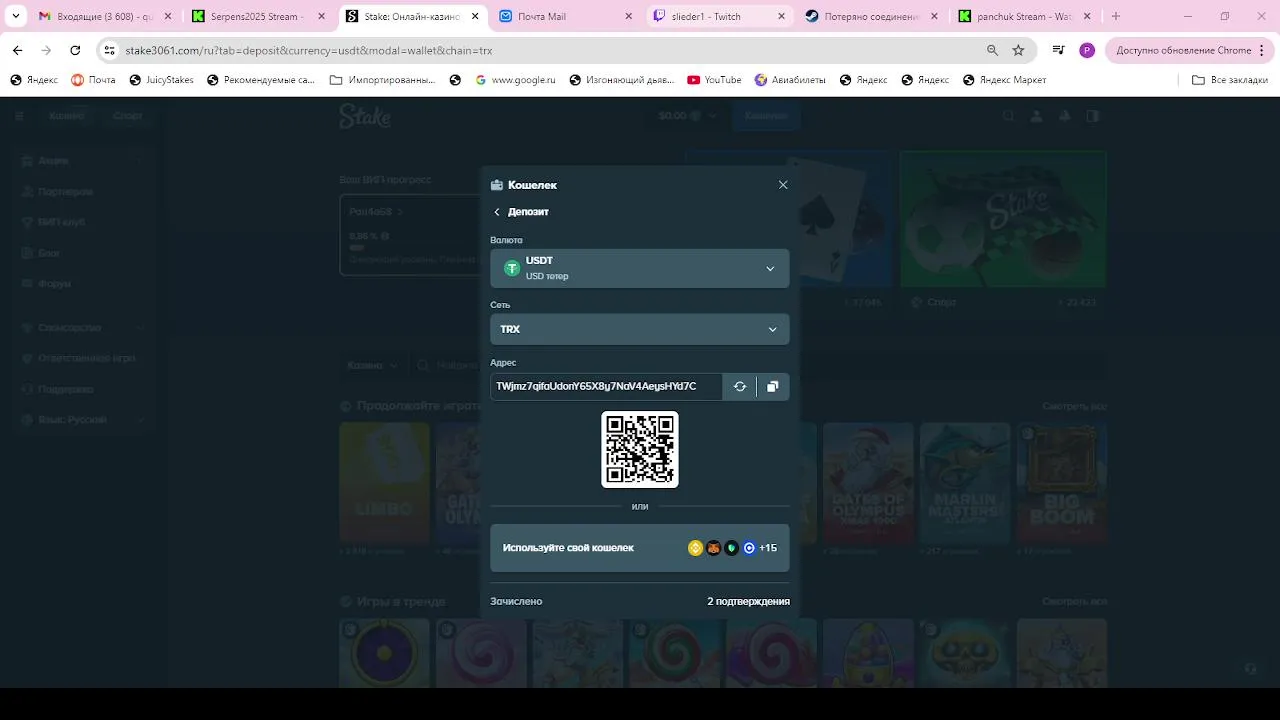Open ВИП клуб in the sidebar
The width and height of the screenshot is (1280, 720).
point(83,222)
